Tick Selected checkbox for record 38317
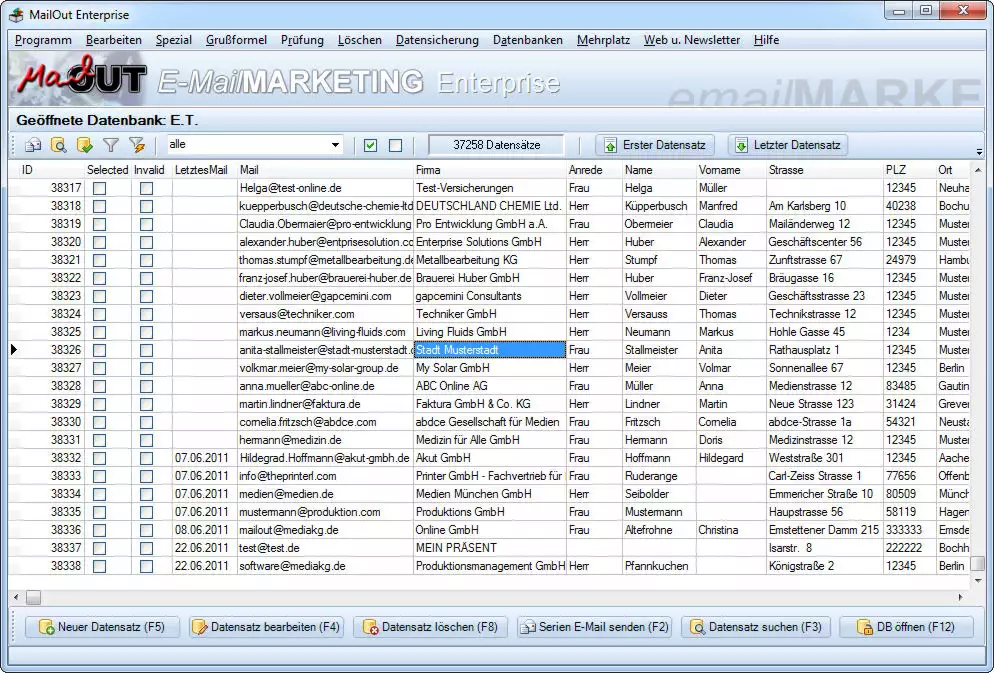Image resolution: width=994 pixels, height=673 pixels. click(x=99, y=188)
